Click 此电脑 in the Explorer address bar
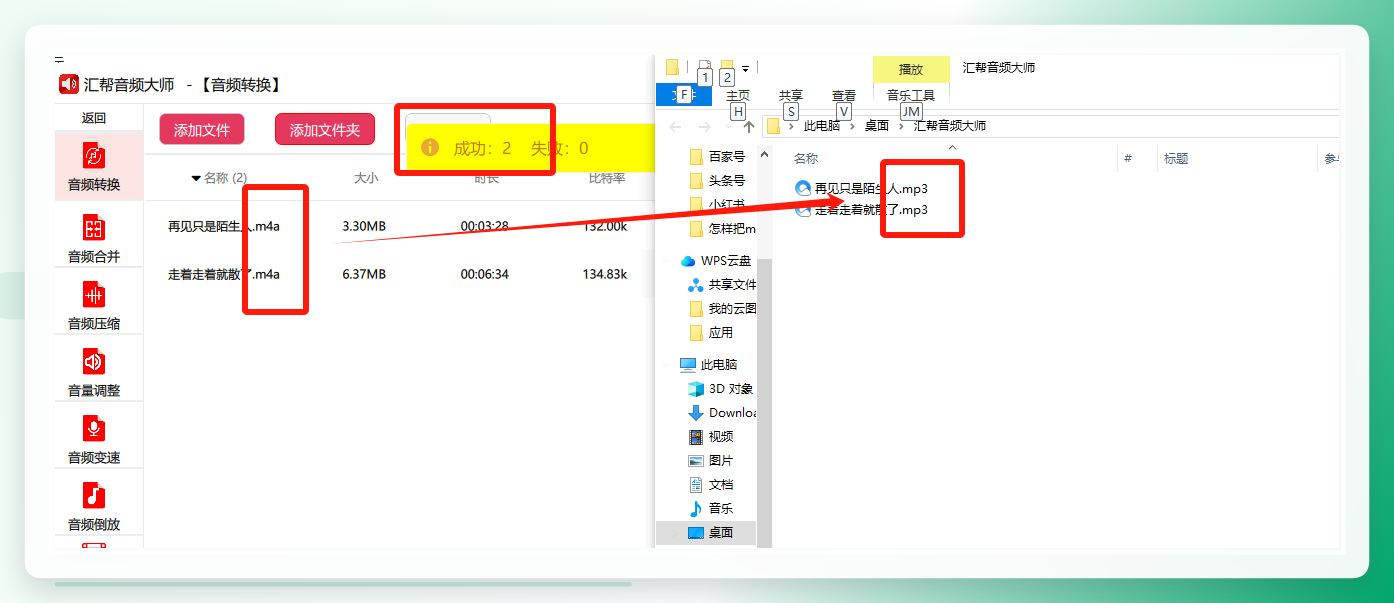Image resolution: width=1394 pixels, height=603 pixels. [x=822, y=126]
